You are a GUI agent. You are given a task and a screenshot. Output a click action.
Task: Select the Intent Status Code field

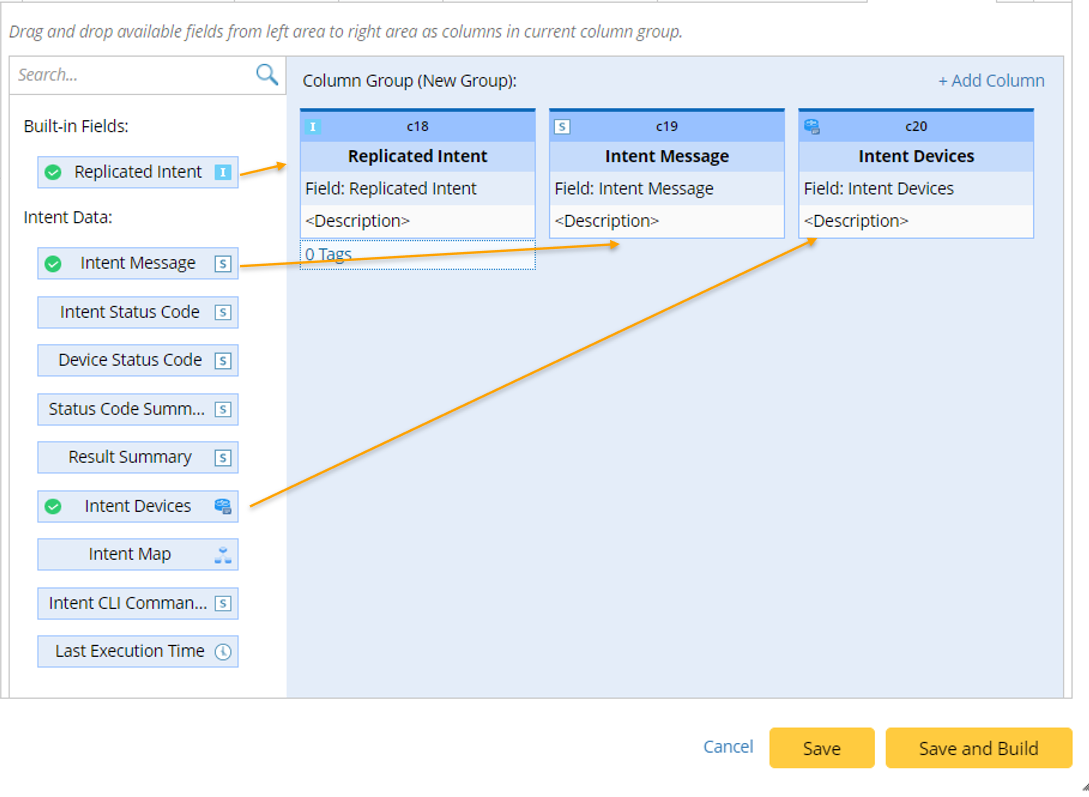tap(130, 312)
